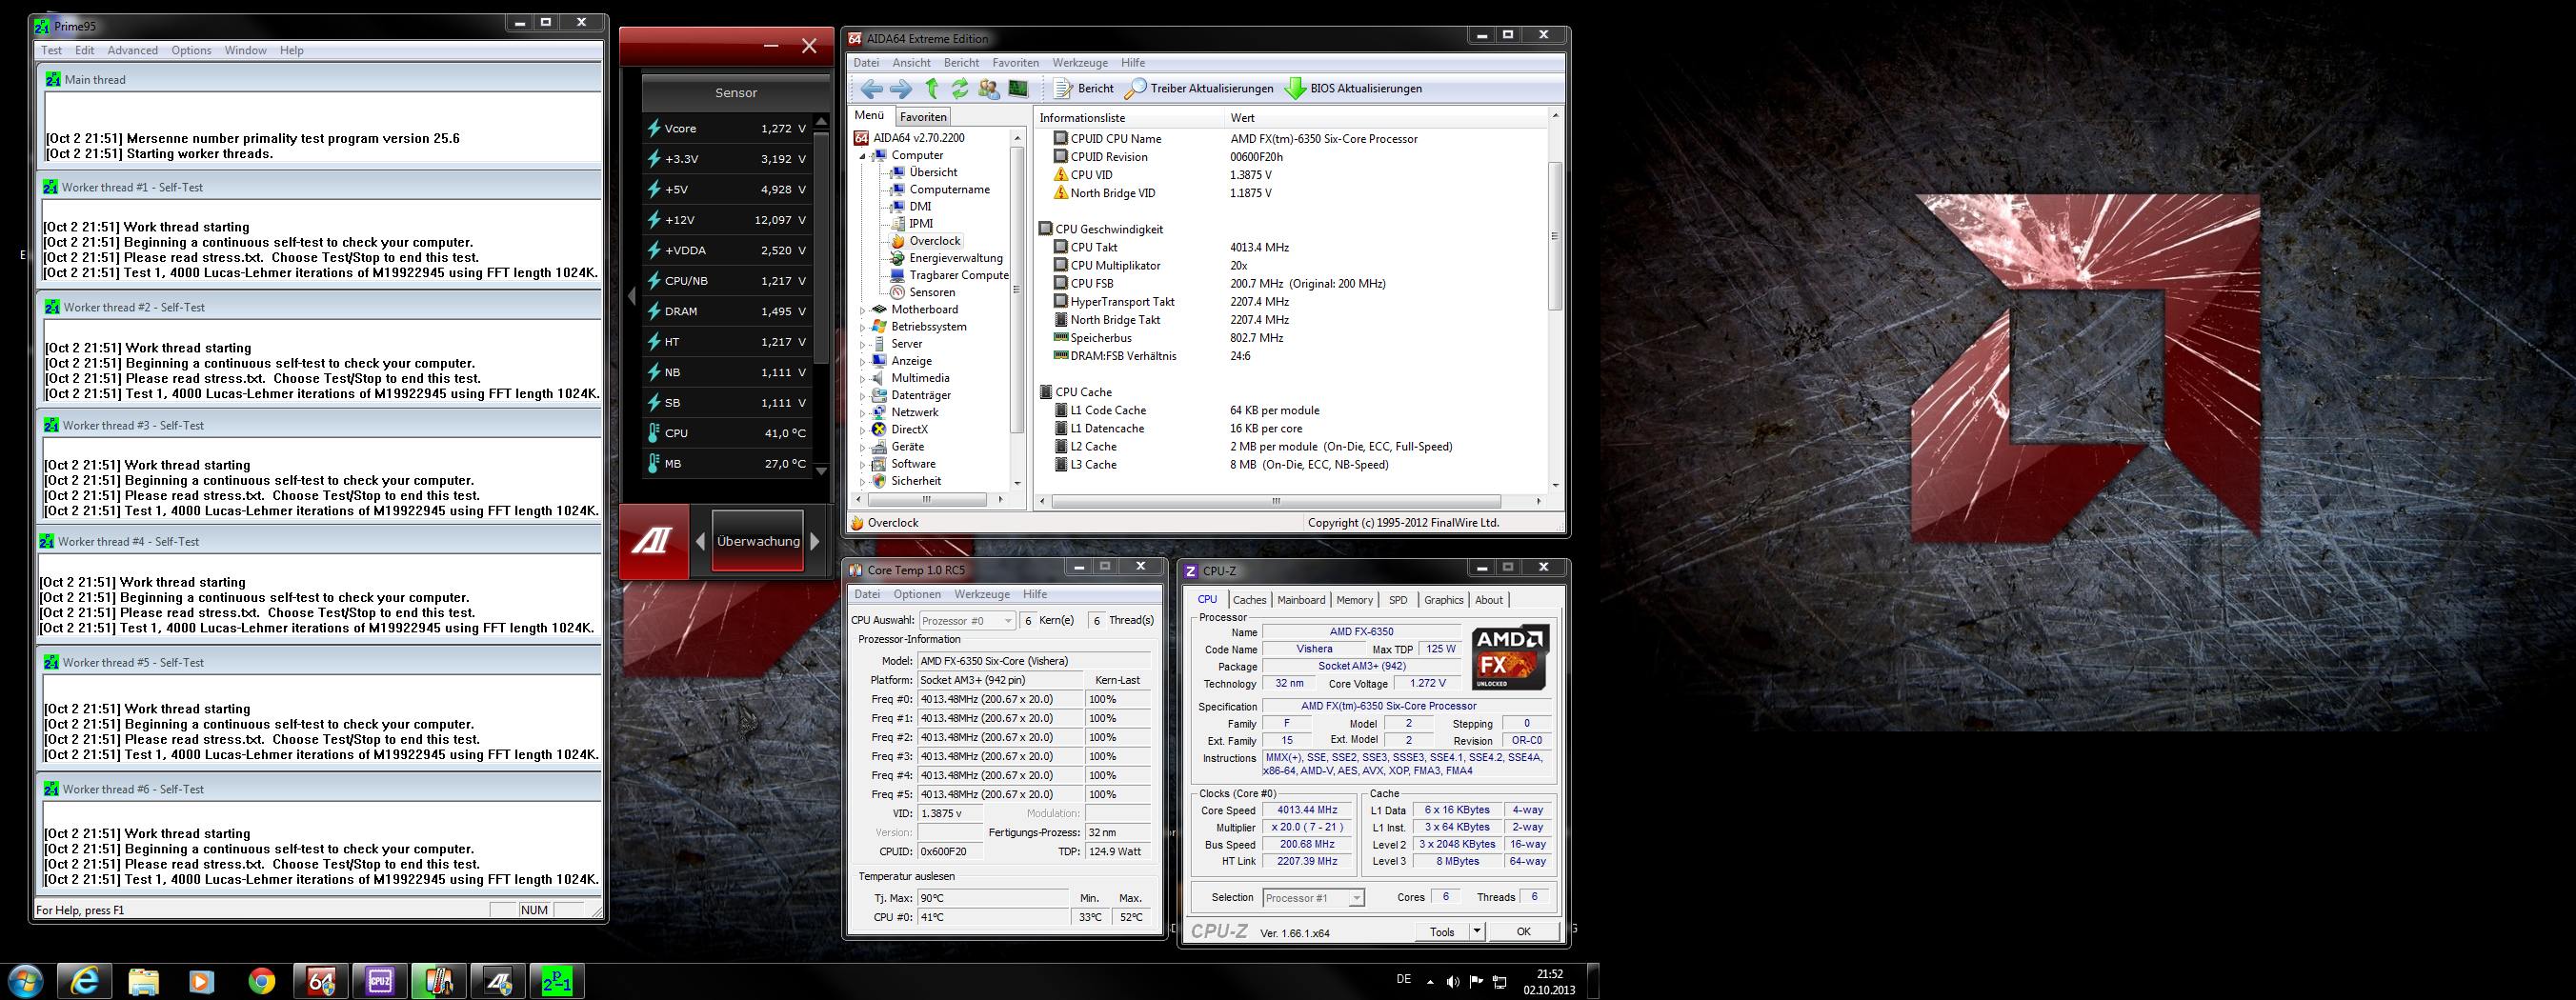Select Übersicht in the AIDA64 tree
This screenshot has width=2576, height=1000.
933,173
